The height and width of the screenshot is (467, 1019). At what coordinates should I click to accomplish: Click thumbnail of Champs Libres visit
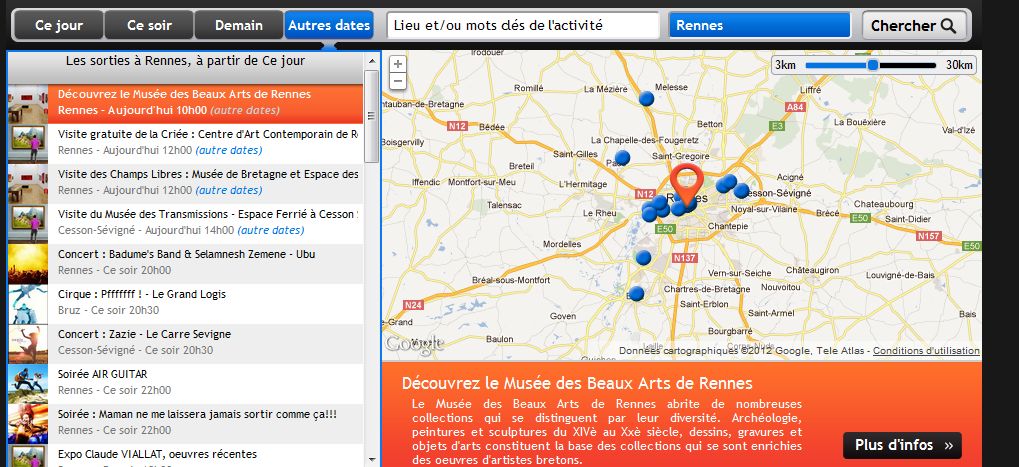click(28, 184)
